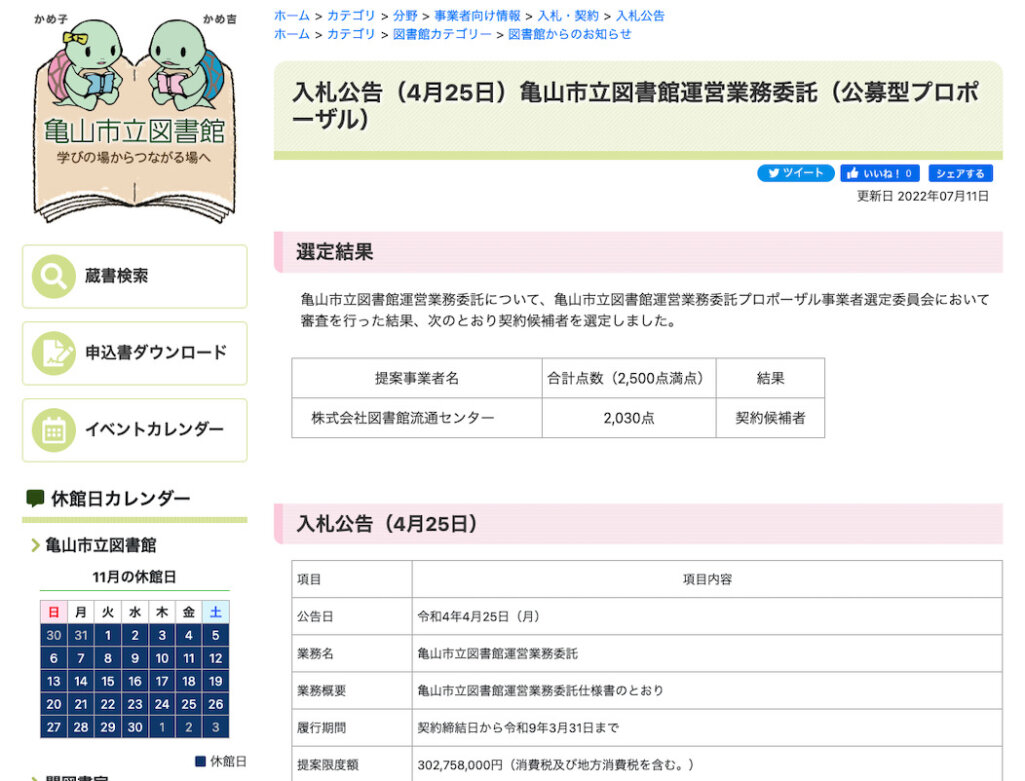Click day 30 in the calendar's last row
Image resolution: width=1025 pixels, height=781 pixels.
(x=134, y=727)
